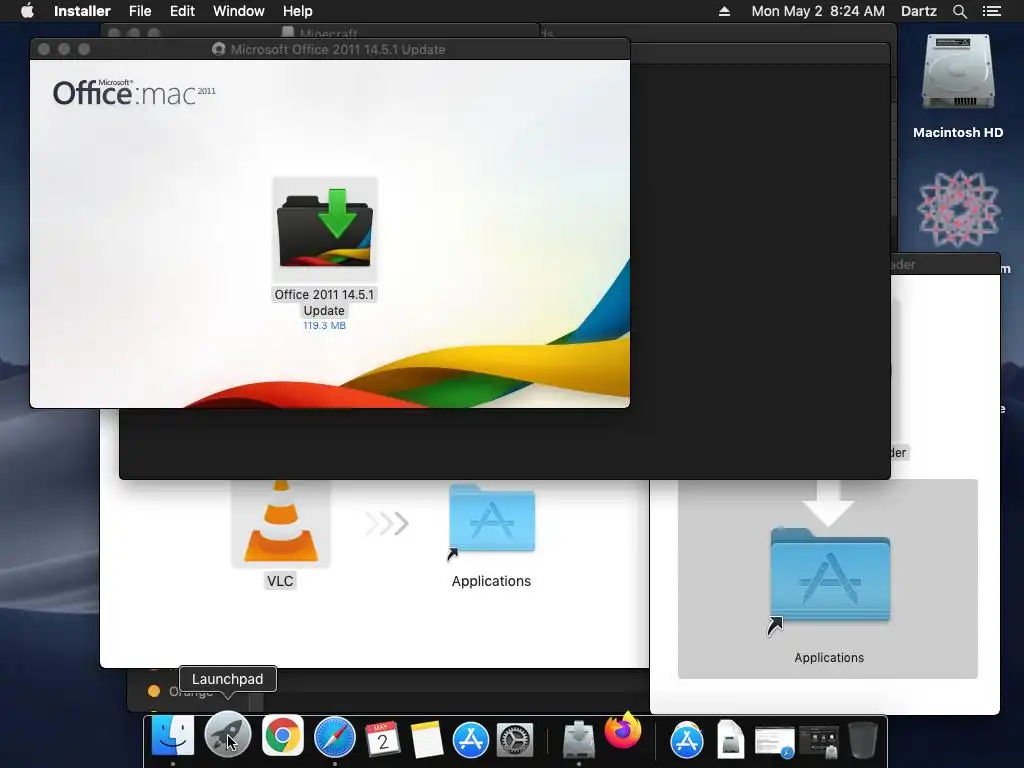Open the Notes app in Dock
The image size is (1024, 768).
pyautogui.click(x=427, y=739)
